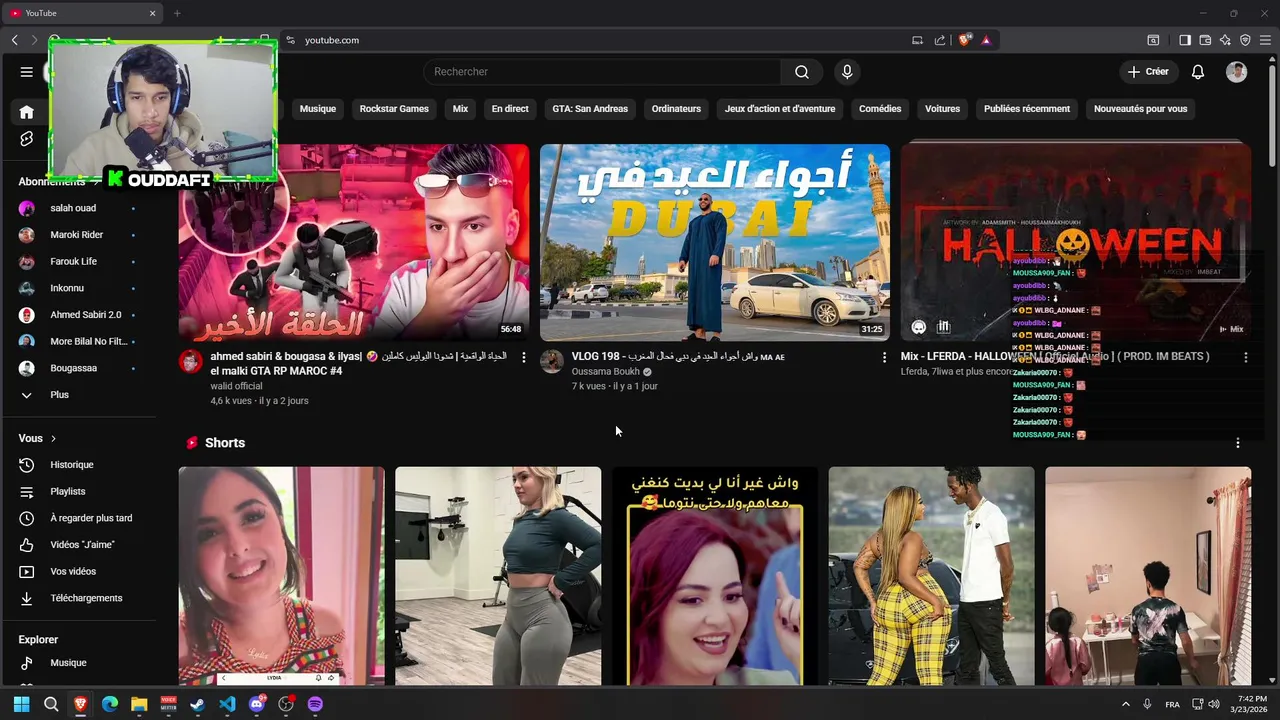Viewport: 1280px width, 720px height.
Task: Open the YouTube hamburger guide menu
Action: point(27,72)
